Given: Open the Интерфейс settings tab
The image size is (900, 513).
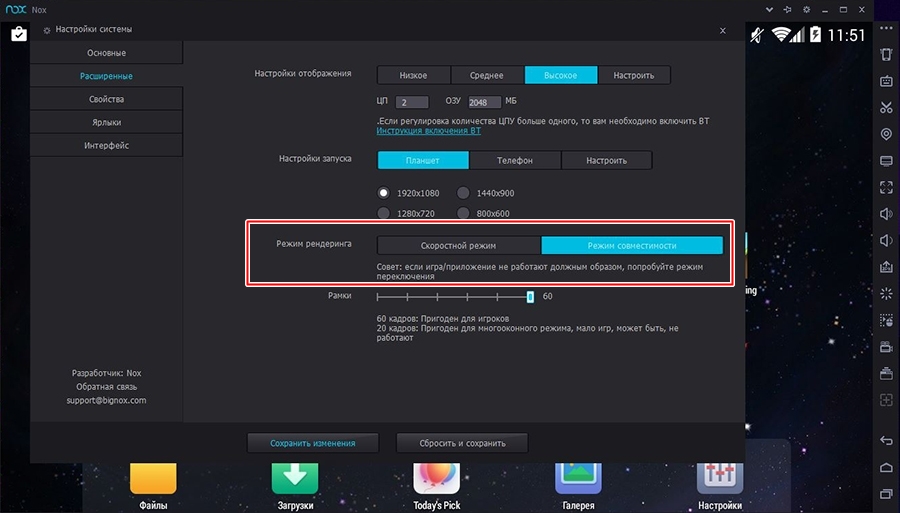Looking at the screenshot, I should [106, 145].
